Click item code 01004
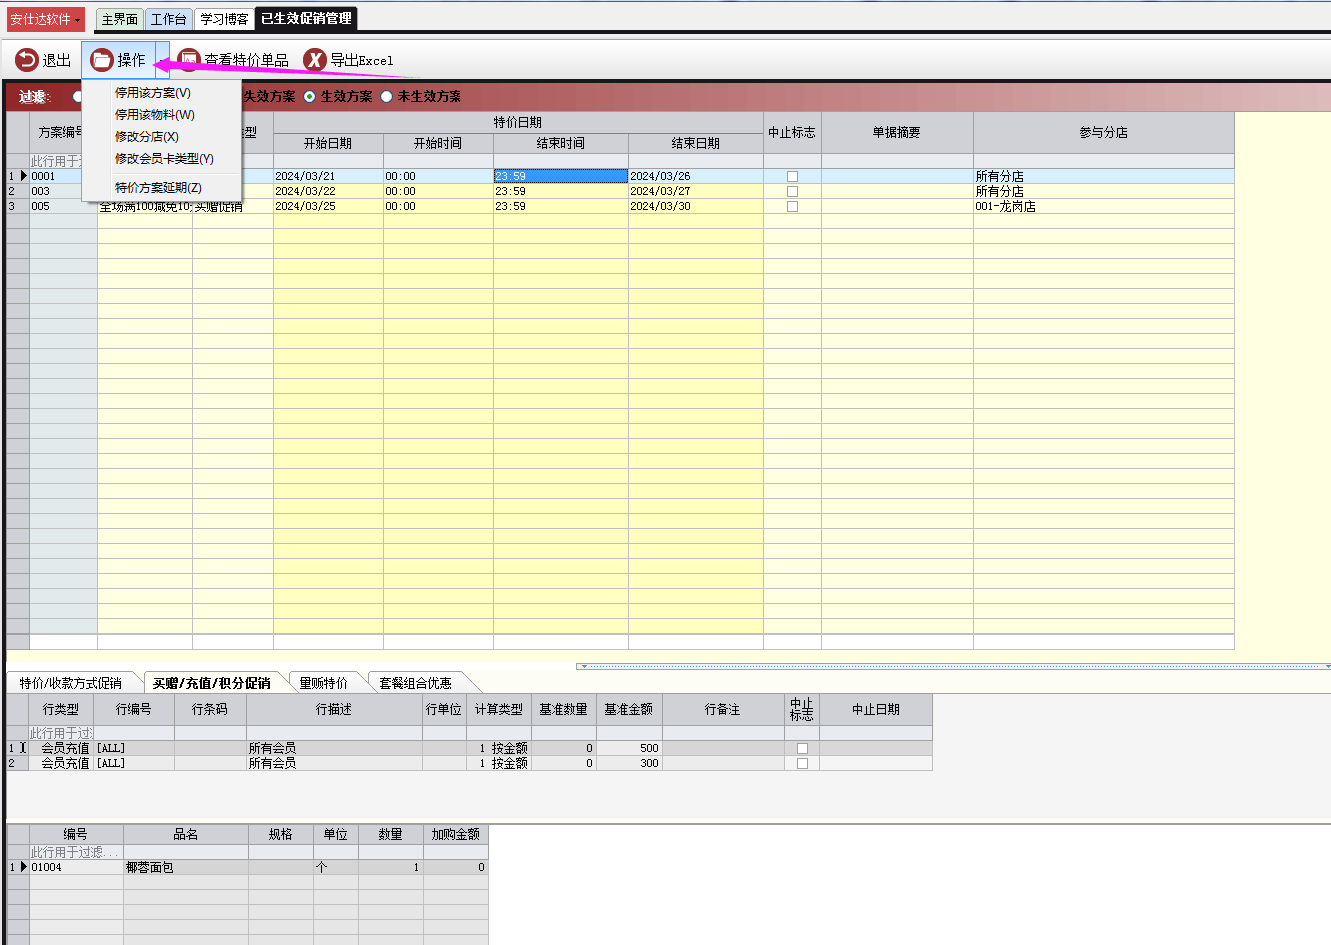1331x945 pixels. 76,867
